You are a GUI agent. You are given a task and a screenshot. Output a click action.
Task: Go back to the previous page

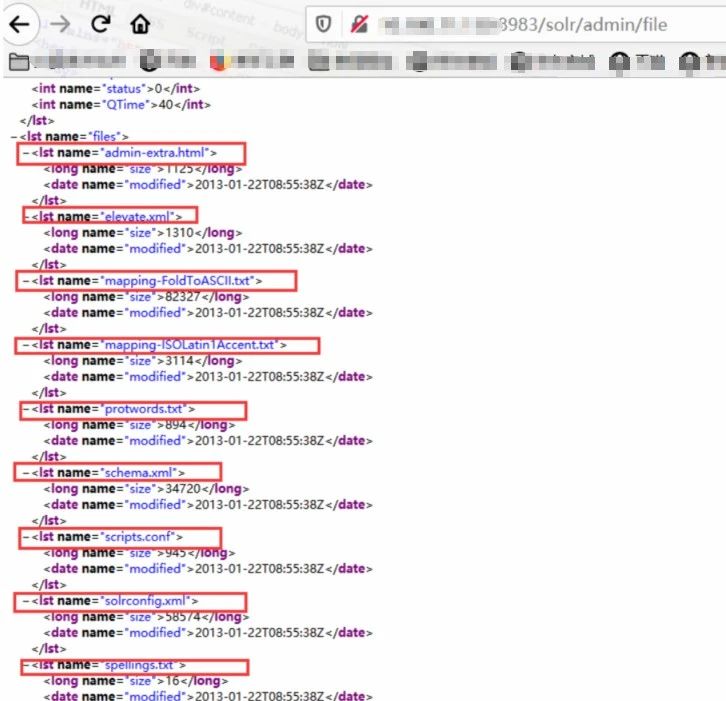pos(21,24)
